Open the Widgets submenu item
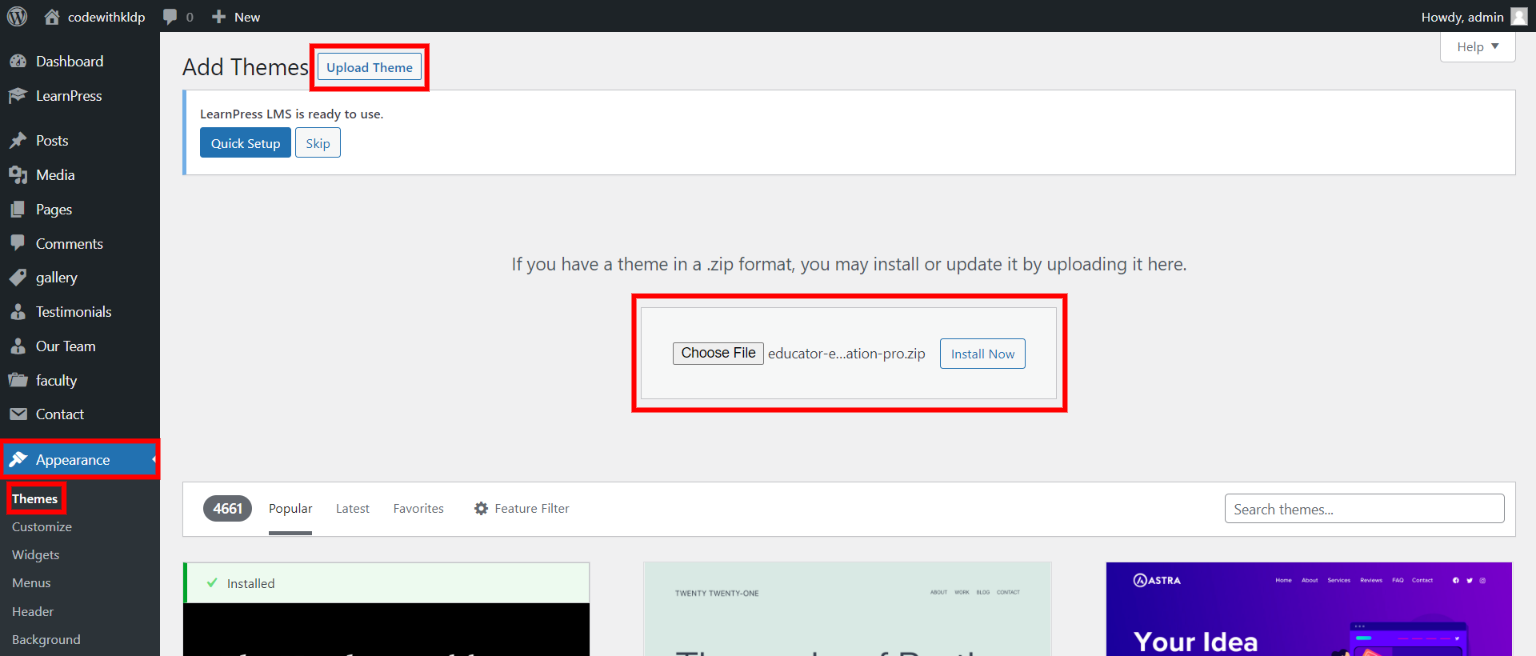This screenshot has width=1536, height=656. point(36,555)
